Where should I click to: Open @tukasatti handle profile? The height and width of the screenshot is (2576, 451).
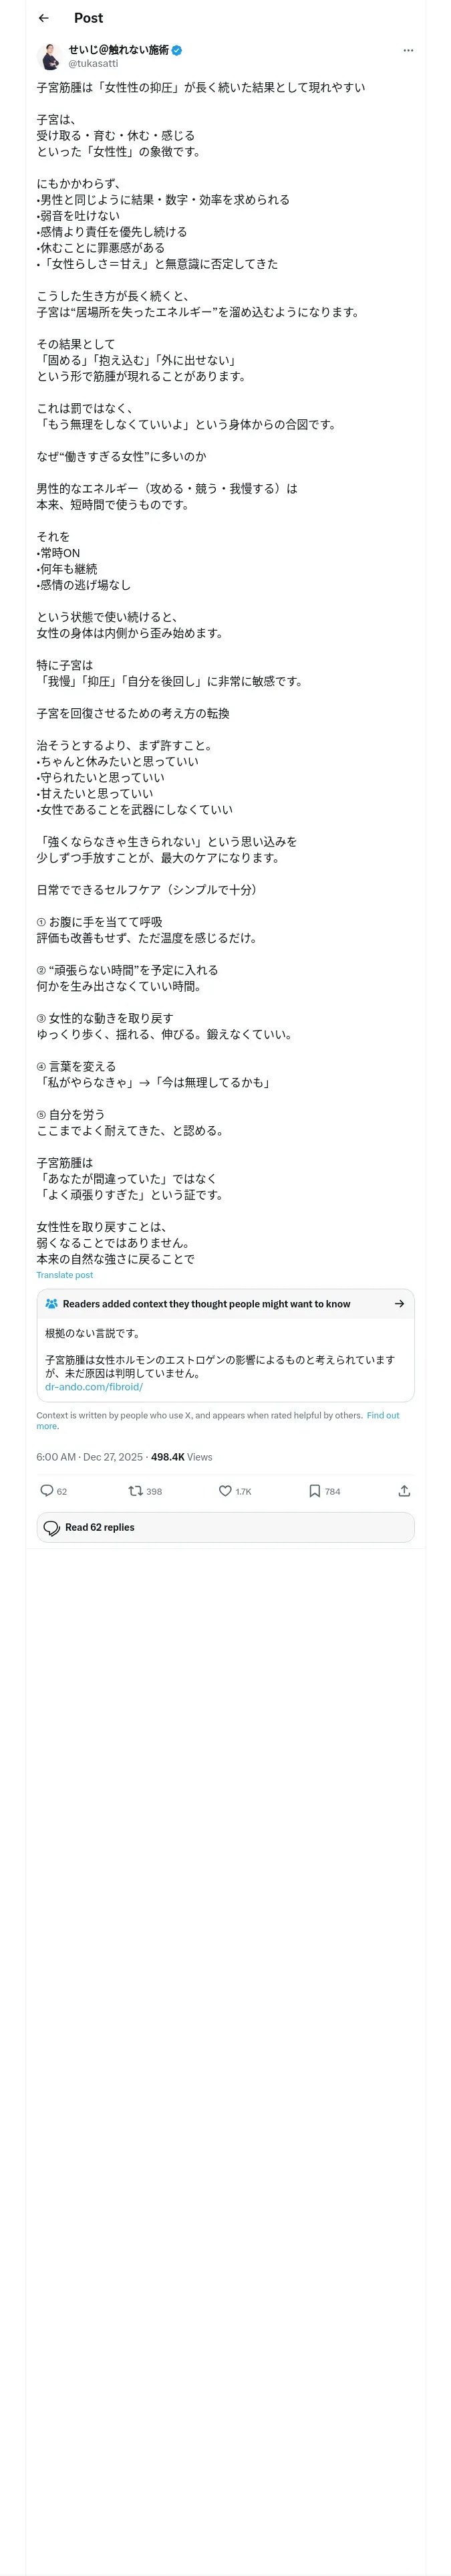pyautogui.click(x=93, y=63)
